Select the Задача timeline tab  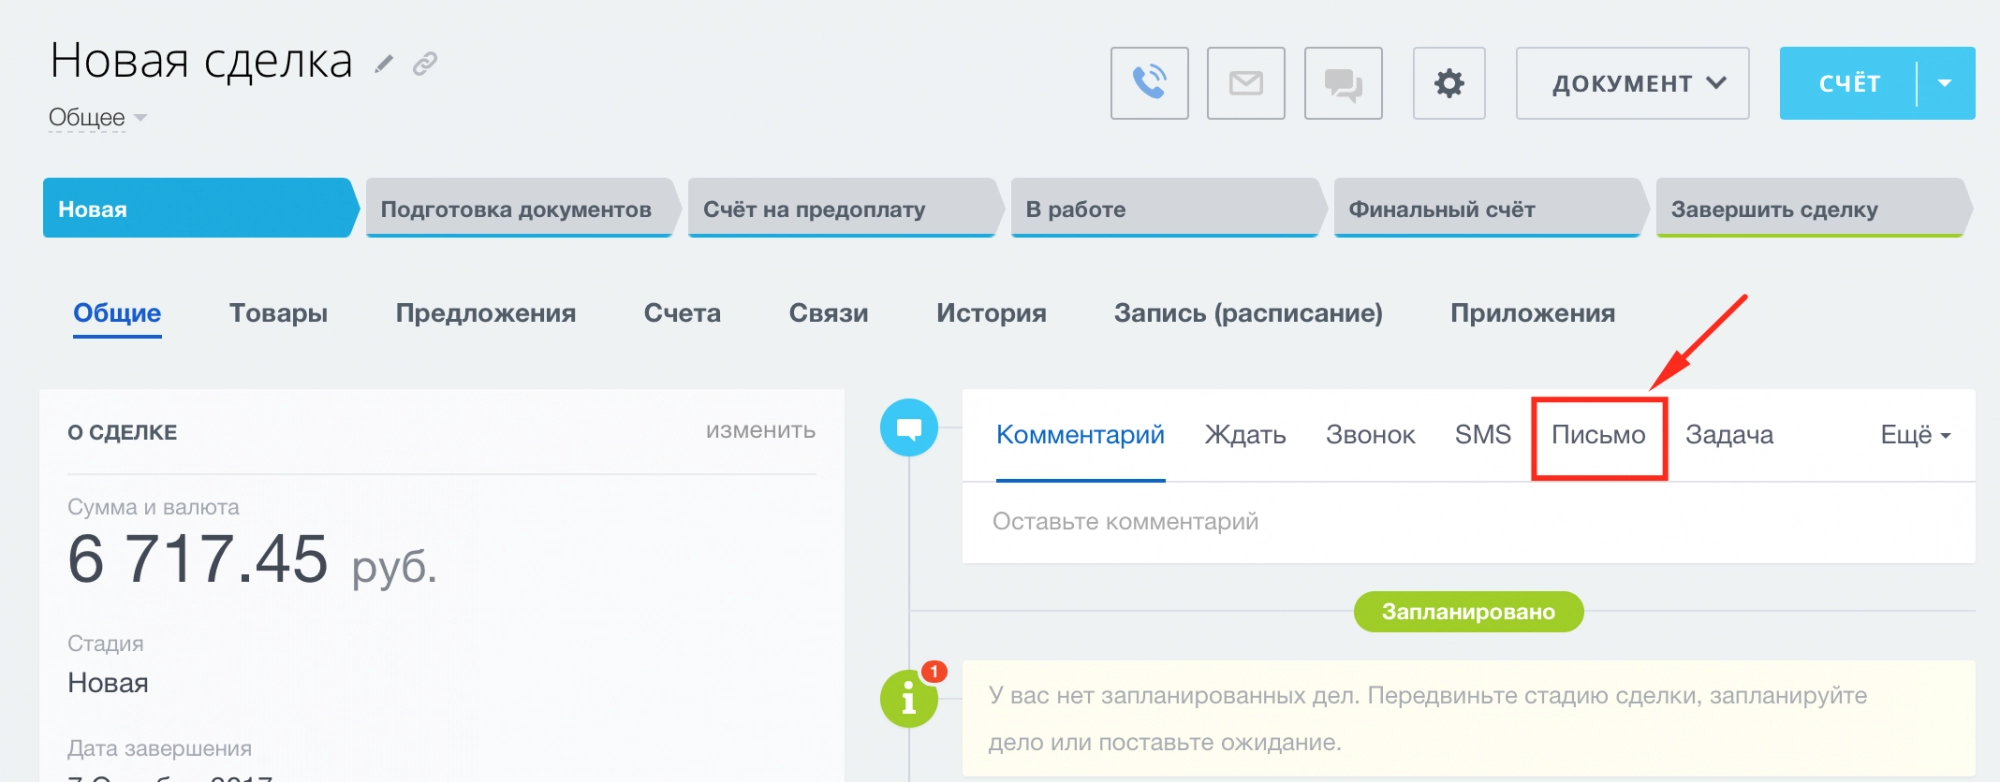point(1729,435)
